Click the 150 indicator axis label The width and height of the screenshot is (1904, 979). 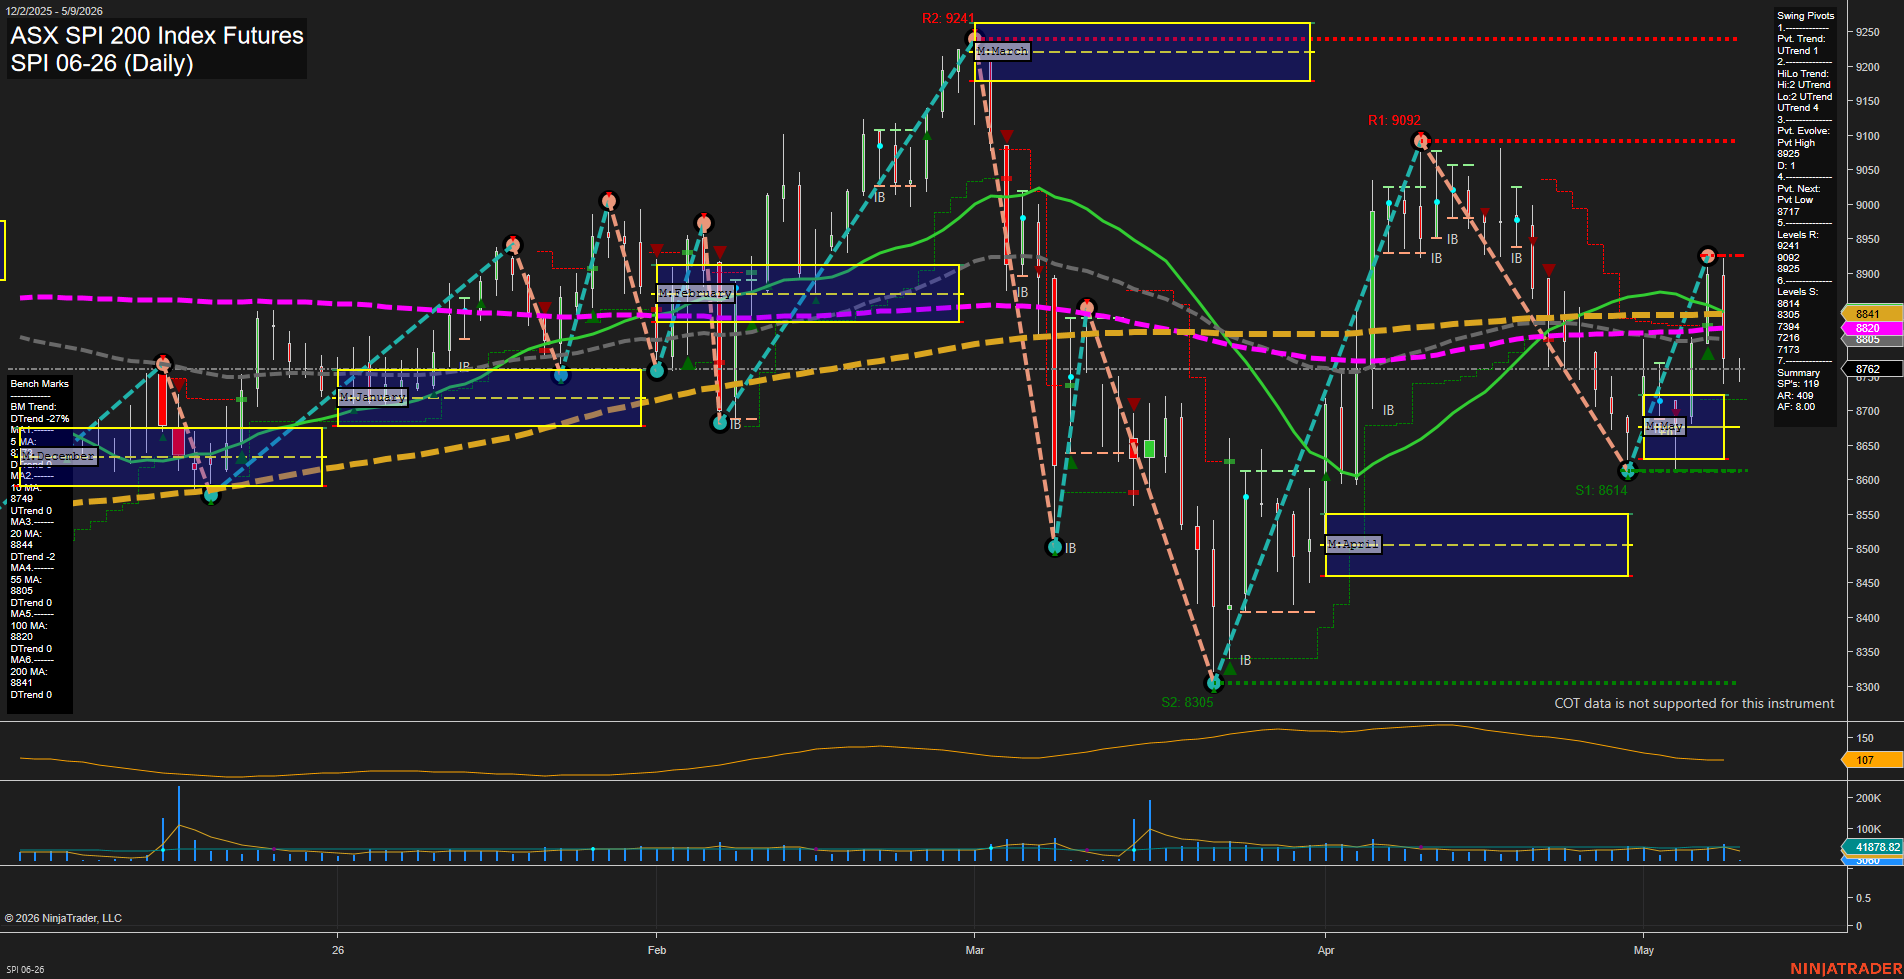[1865, 738]
